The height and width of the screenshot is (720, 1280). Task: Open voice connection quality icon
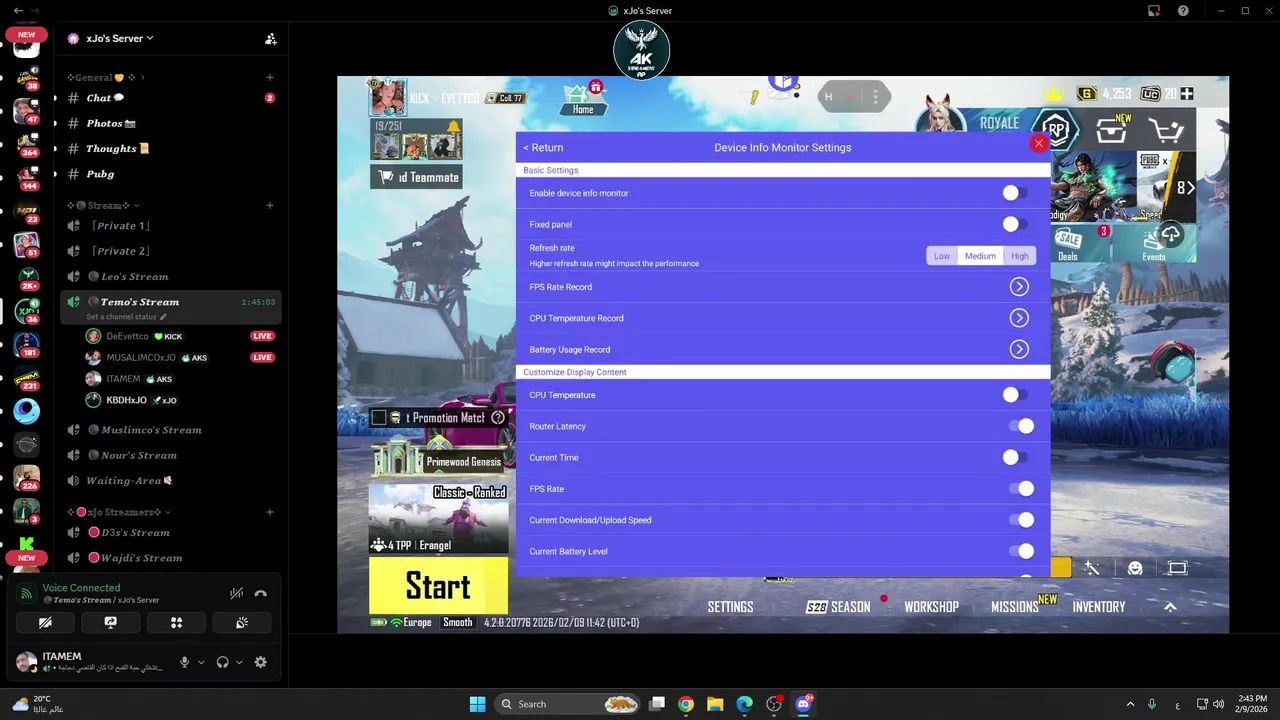pos(27,593)
